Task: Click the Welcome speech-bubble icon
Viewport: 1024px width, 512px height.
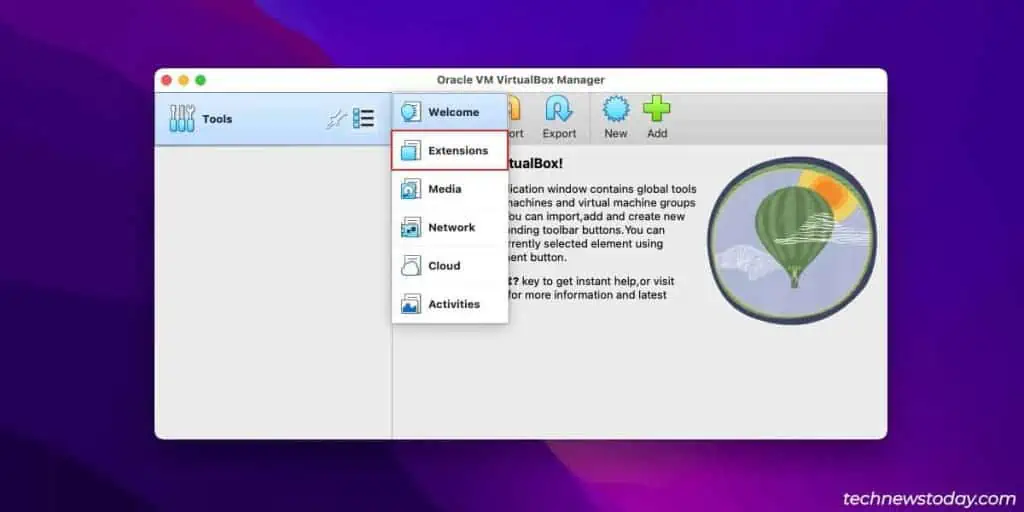Action: (x=411, y=112)
